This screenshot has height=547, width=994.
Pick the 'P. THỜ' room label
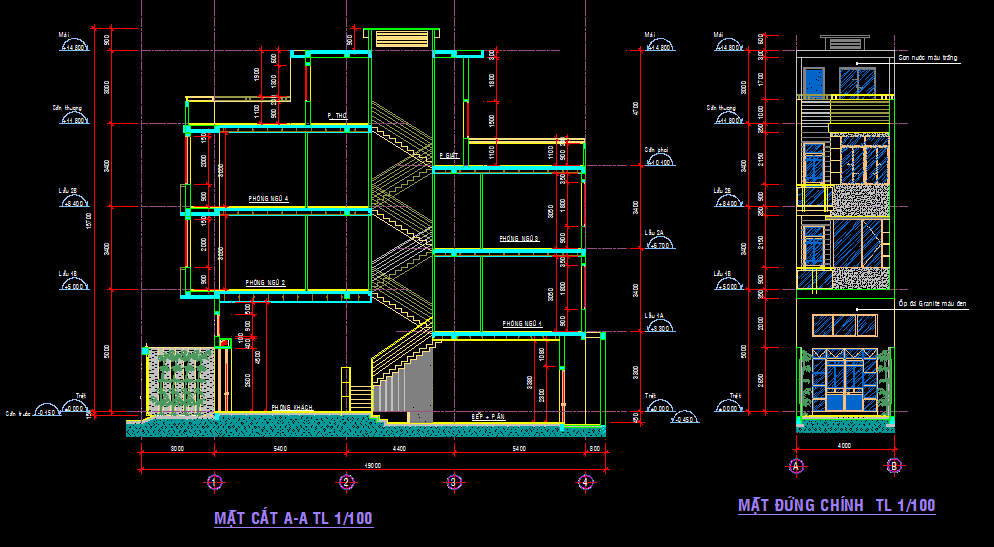[x=337, y=116]
